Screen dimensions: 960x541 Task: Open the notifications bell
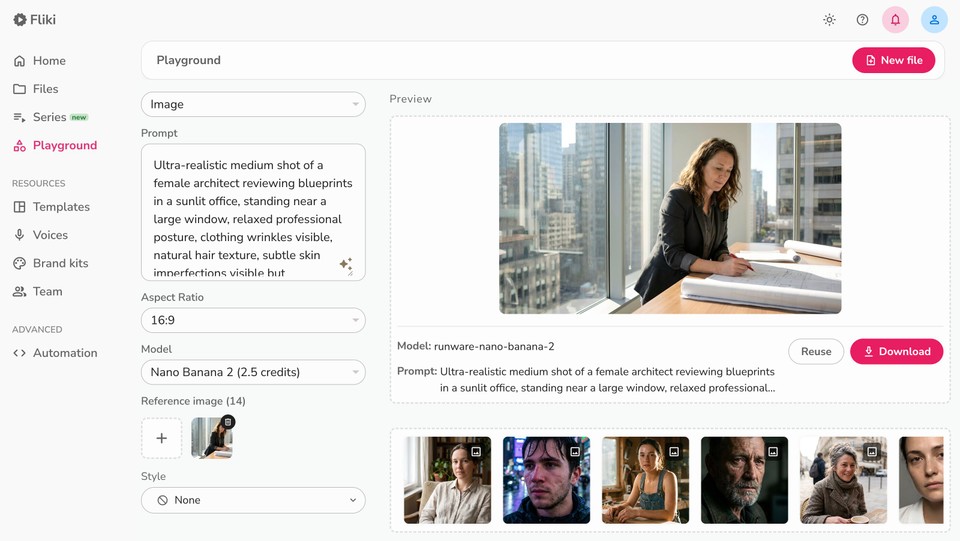coord(895,19)
